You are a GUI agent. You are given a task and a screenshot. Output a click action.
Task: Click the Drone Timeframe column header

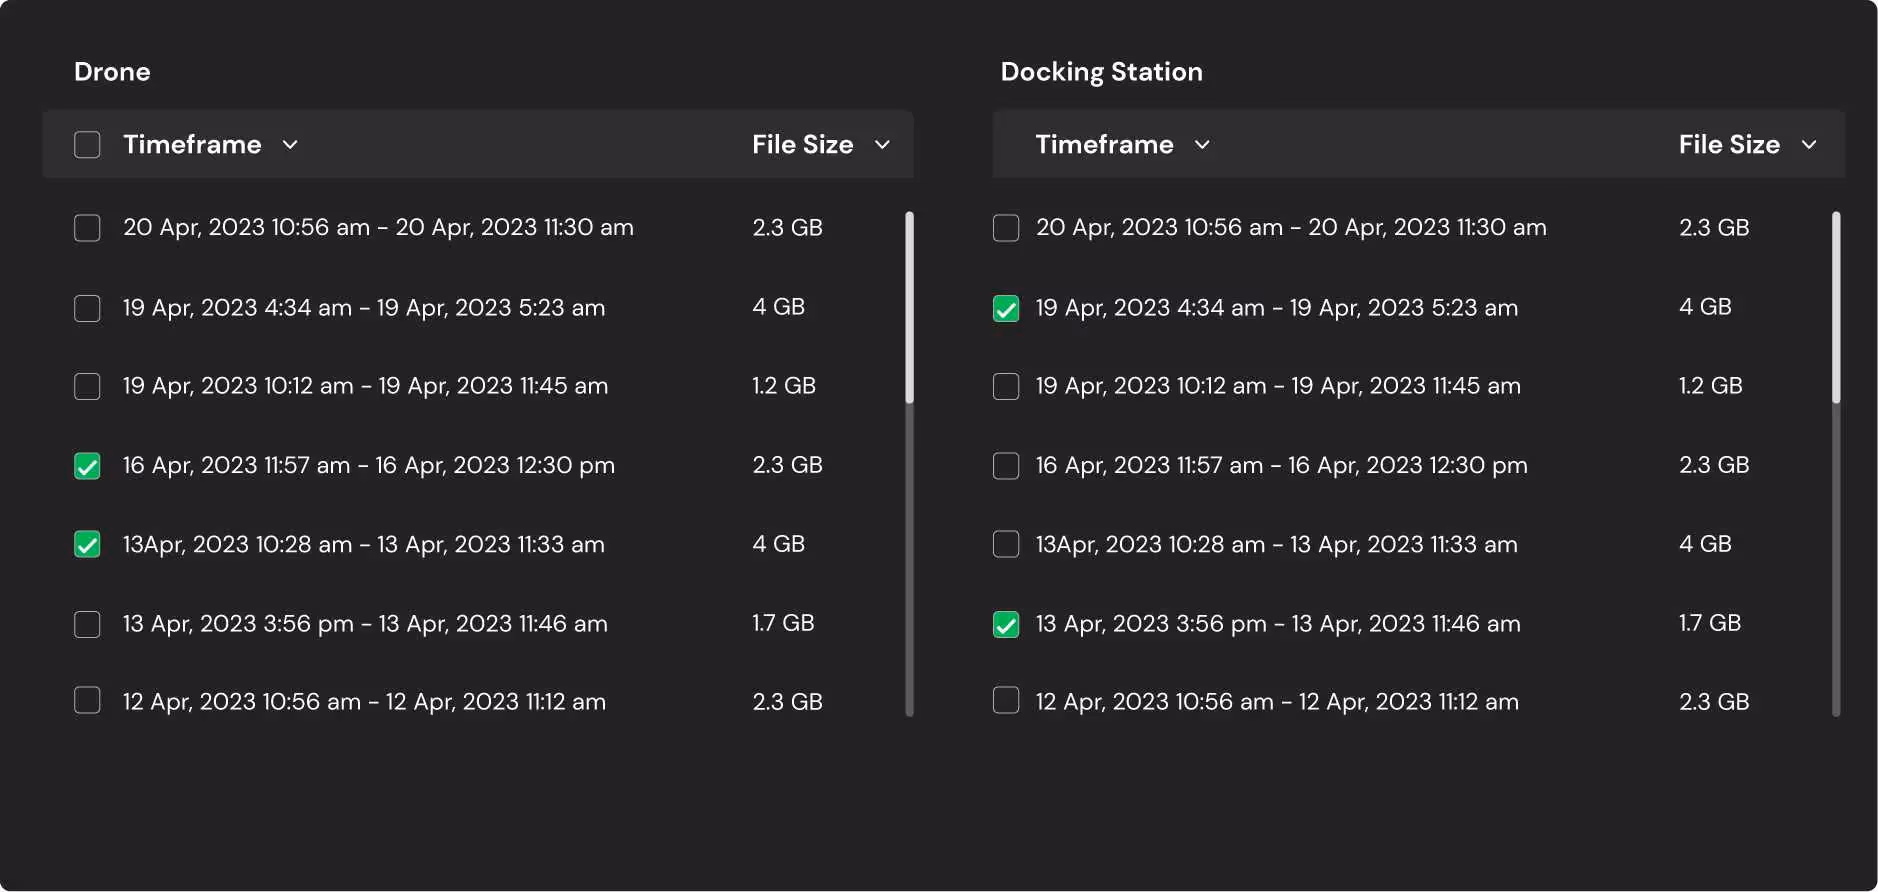pos(192,145)
